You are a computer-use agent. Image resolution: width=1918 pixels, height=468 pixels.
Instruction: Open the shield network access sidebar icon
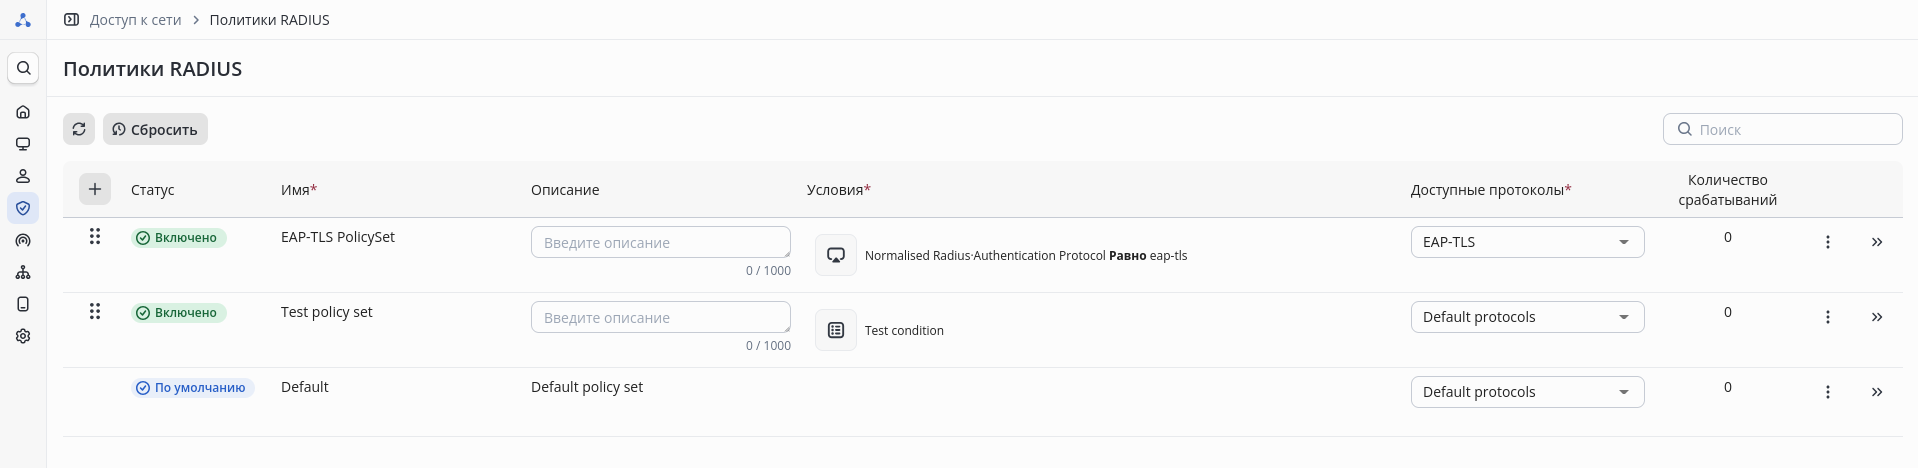click(23, 208)
